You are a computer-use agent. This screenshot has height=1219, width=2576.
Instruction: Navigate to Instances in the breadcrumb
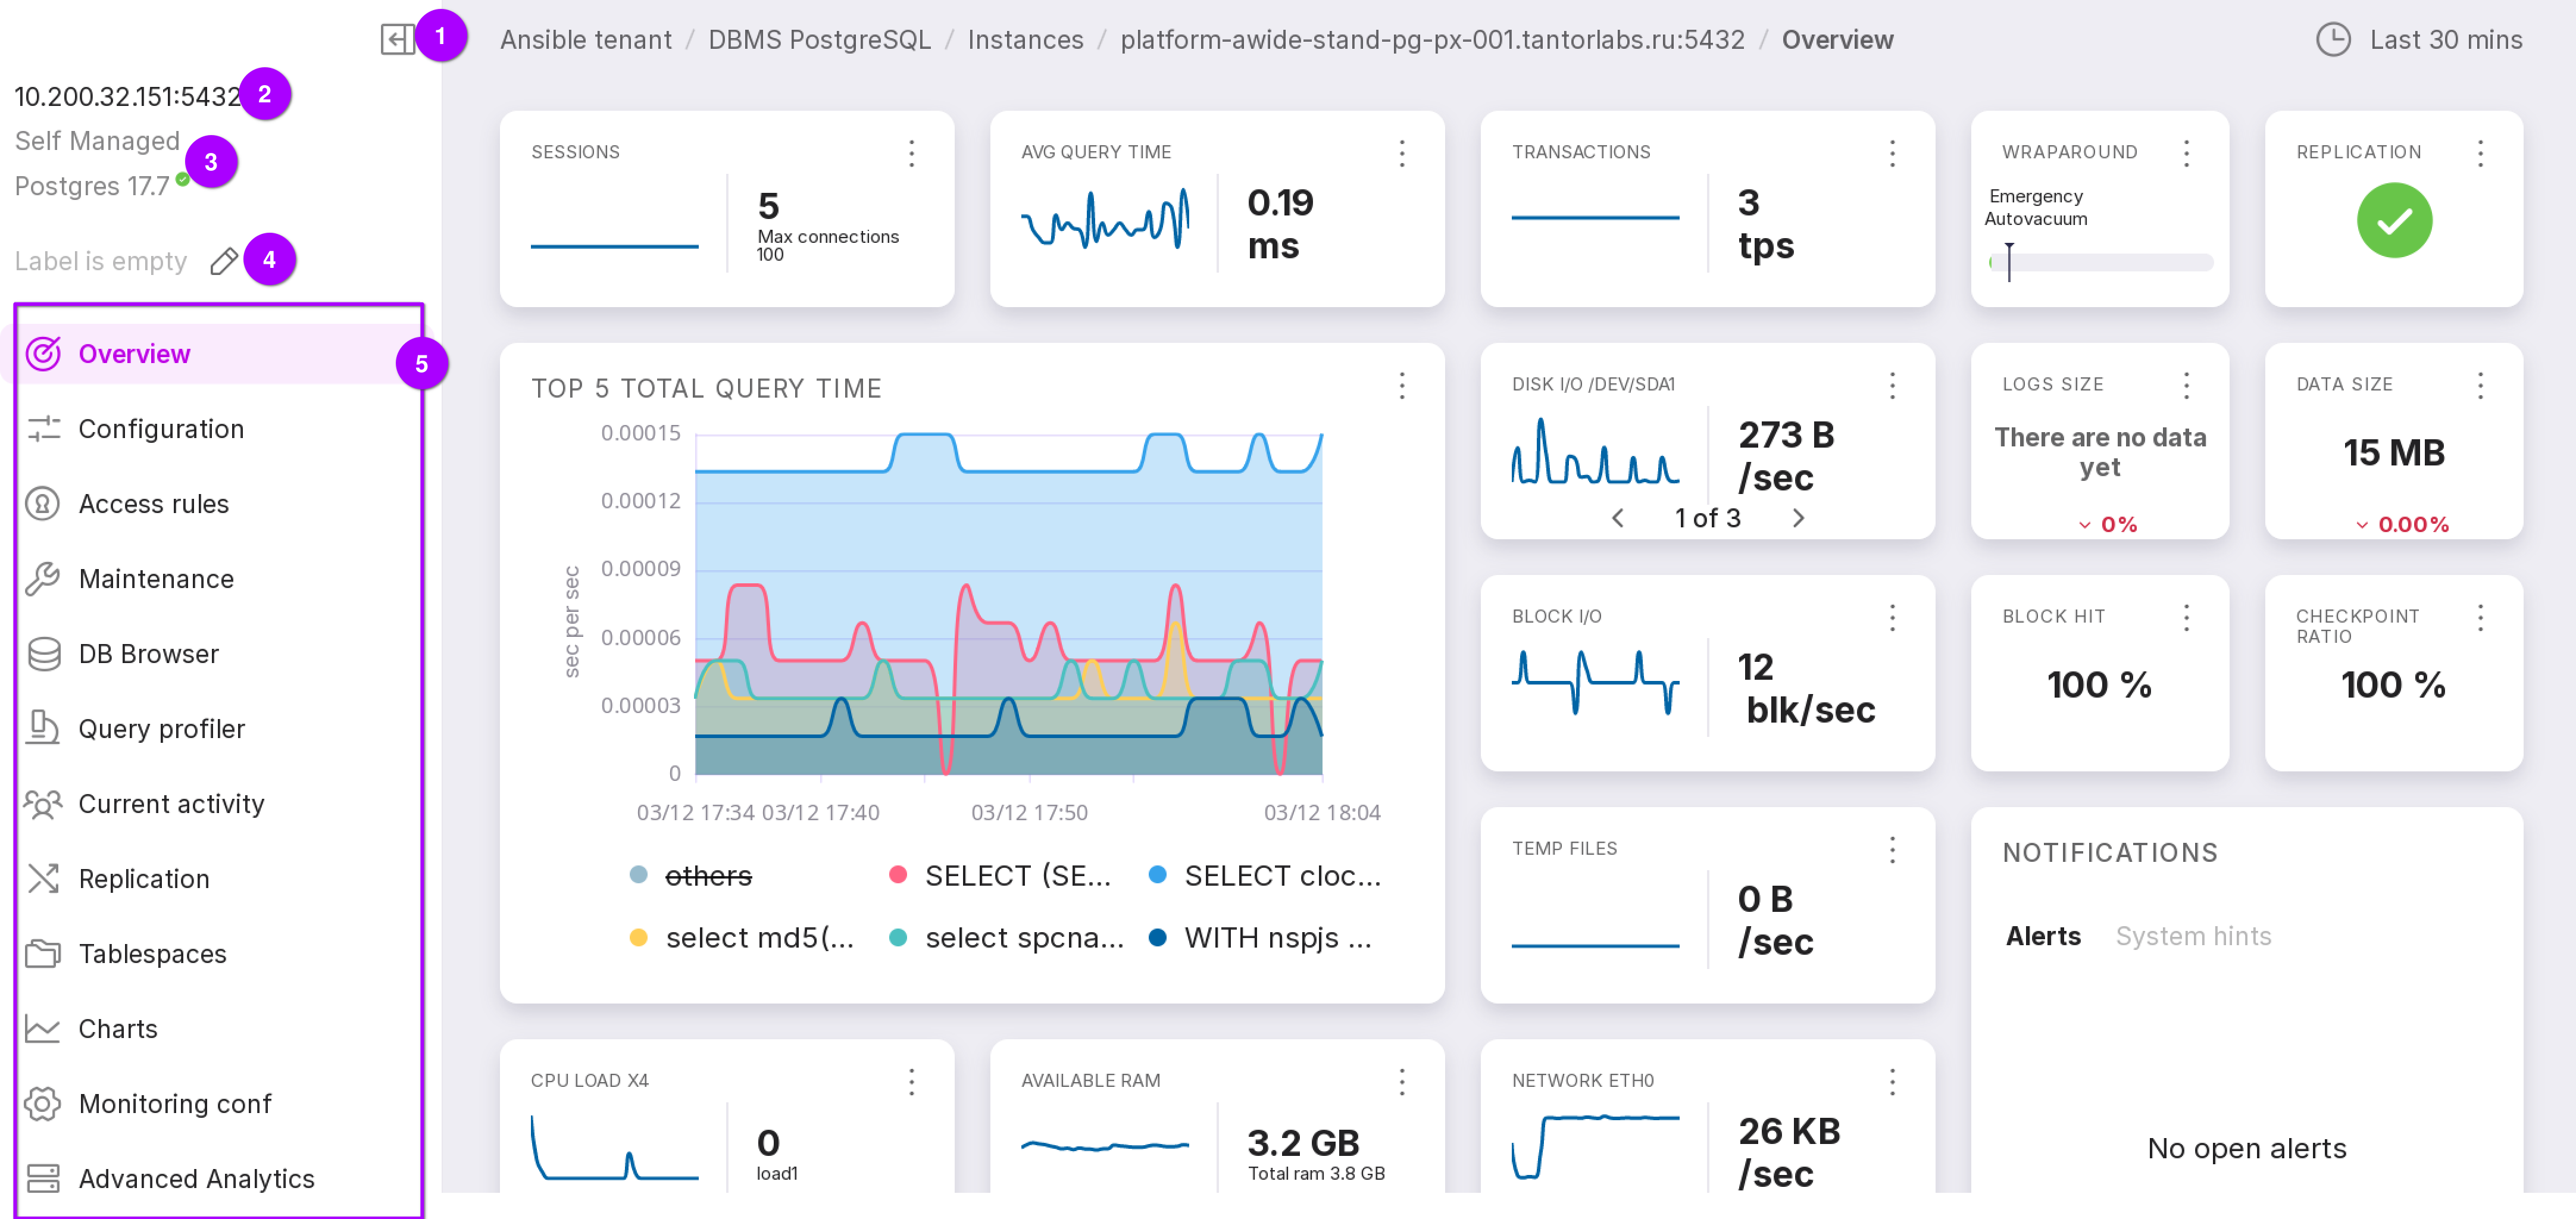[1025, 40]
